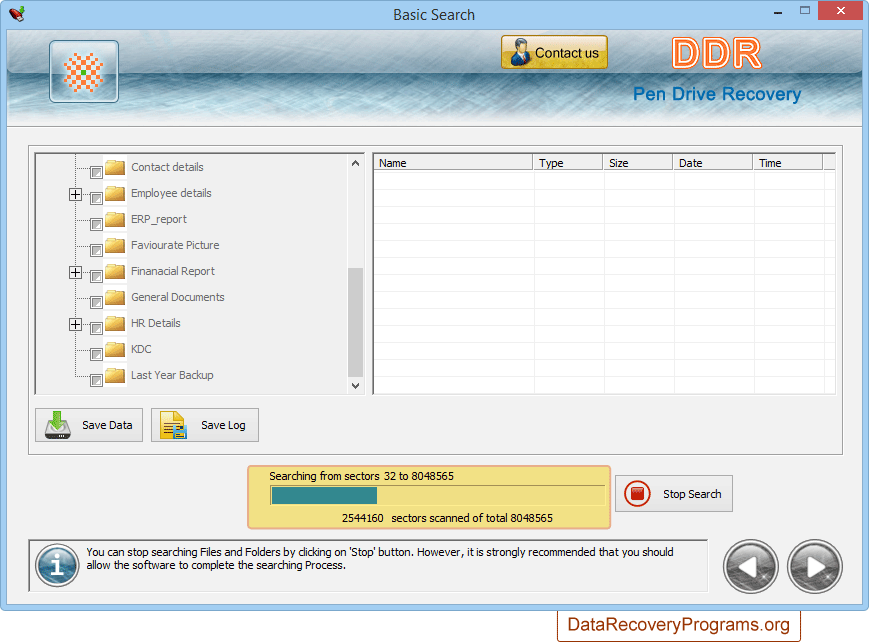The width and height of the screenshot is (869, 642).
Task: Minimize the Basic Search window
Action: click(778, 12)
